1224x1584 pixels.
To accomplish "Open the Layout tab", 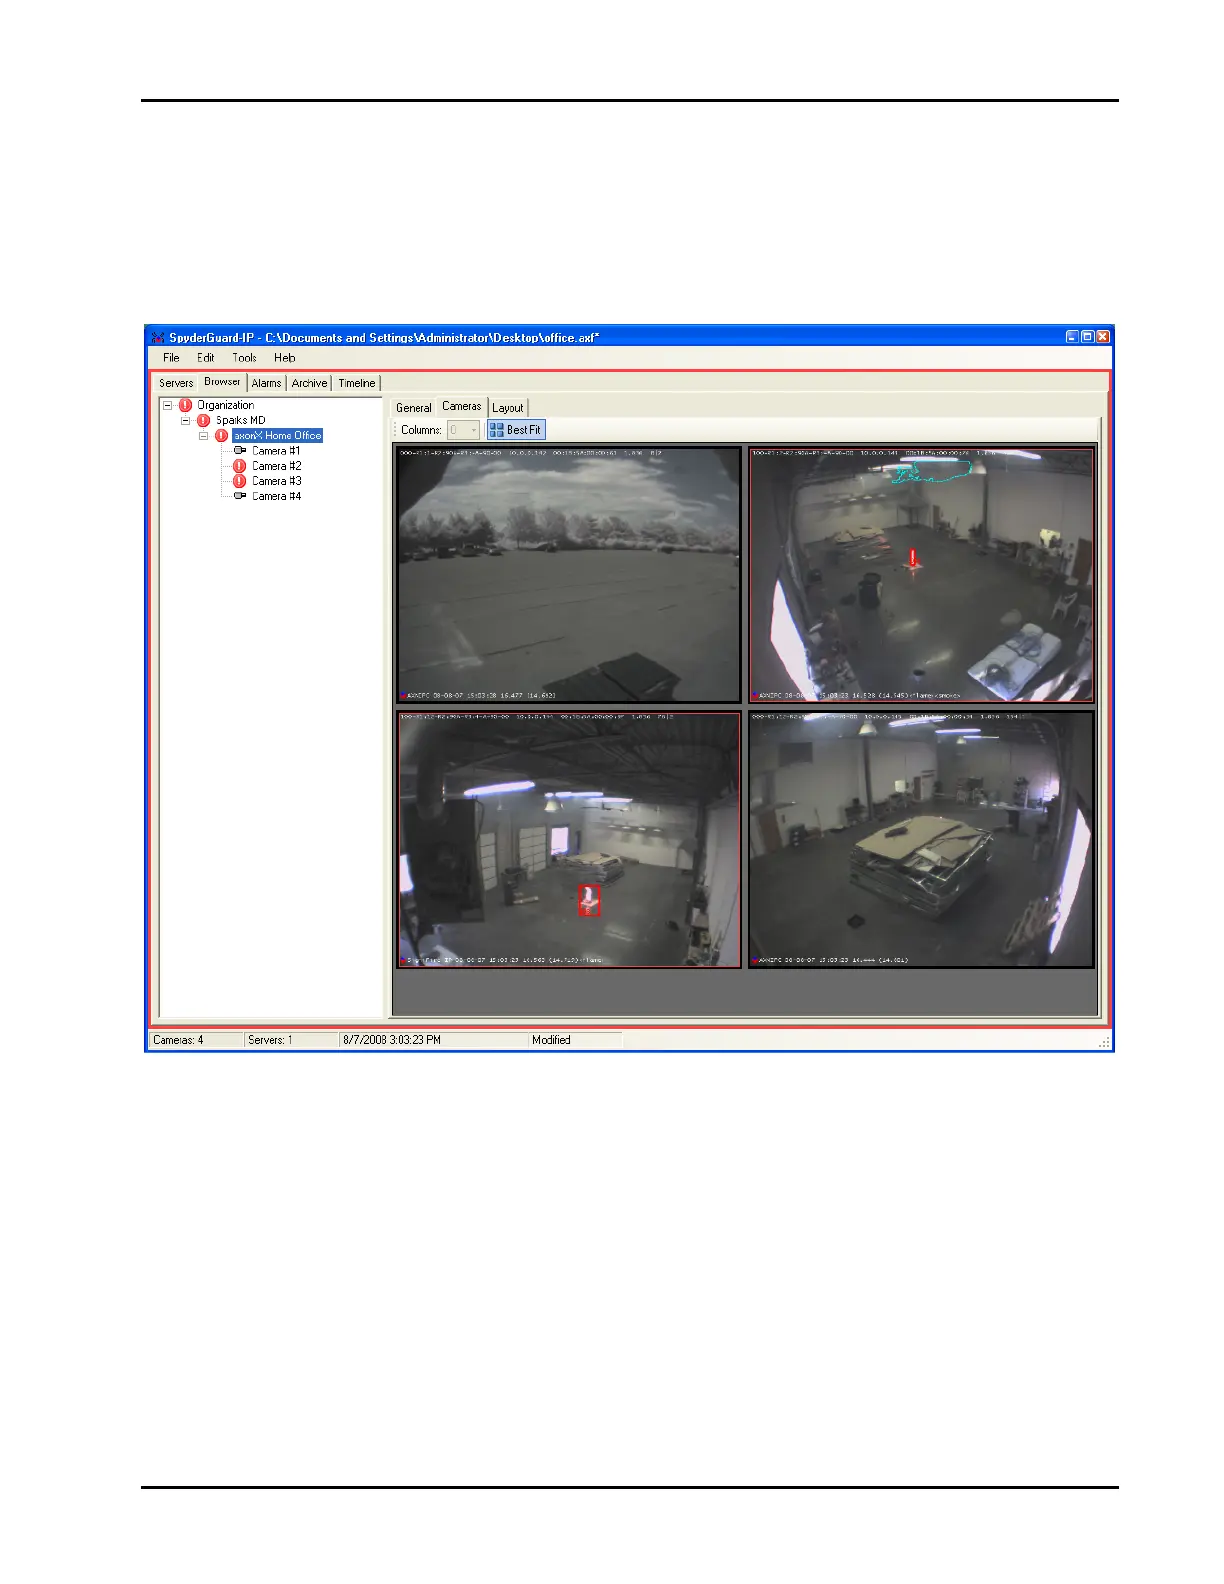I will click(x=508, y=408).
